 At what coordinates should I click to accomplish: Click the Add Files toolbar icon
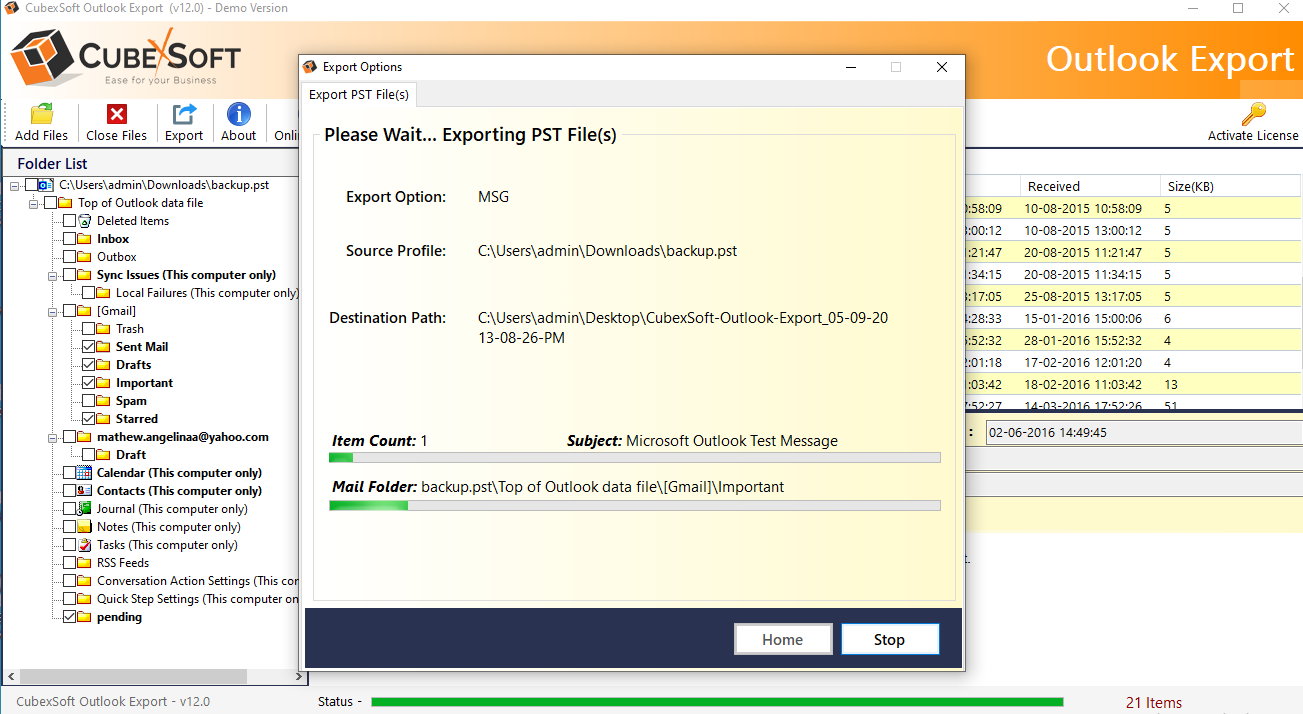click(x=42, y=114)
